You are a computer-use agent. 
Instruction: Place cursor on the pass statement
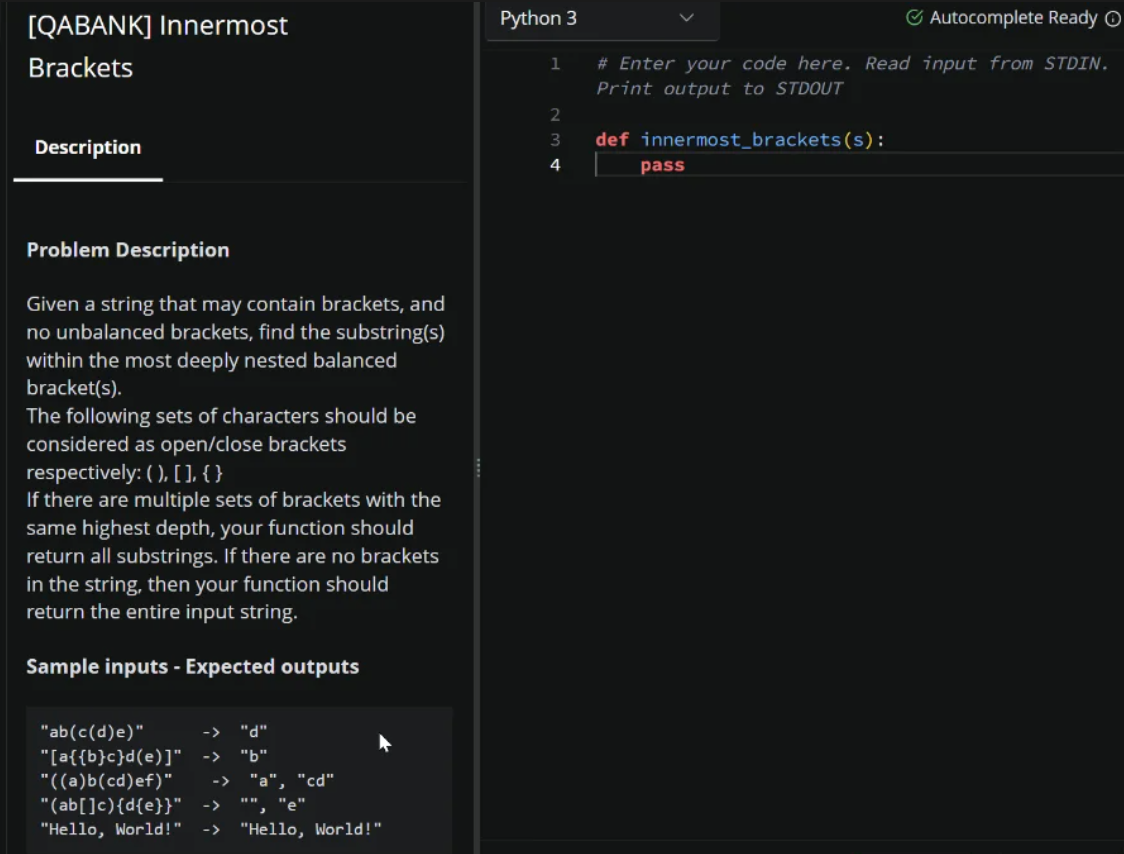point(662,164)
